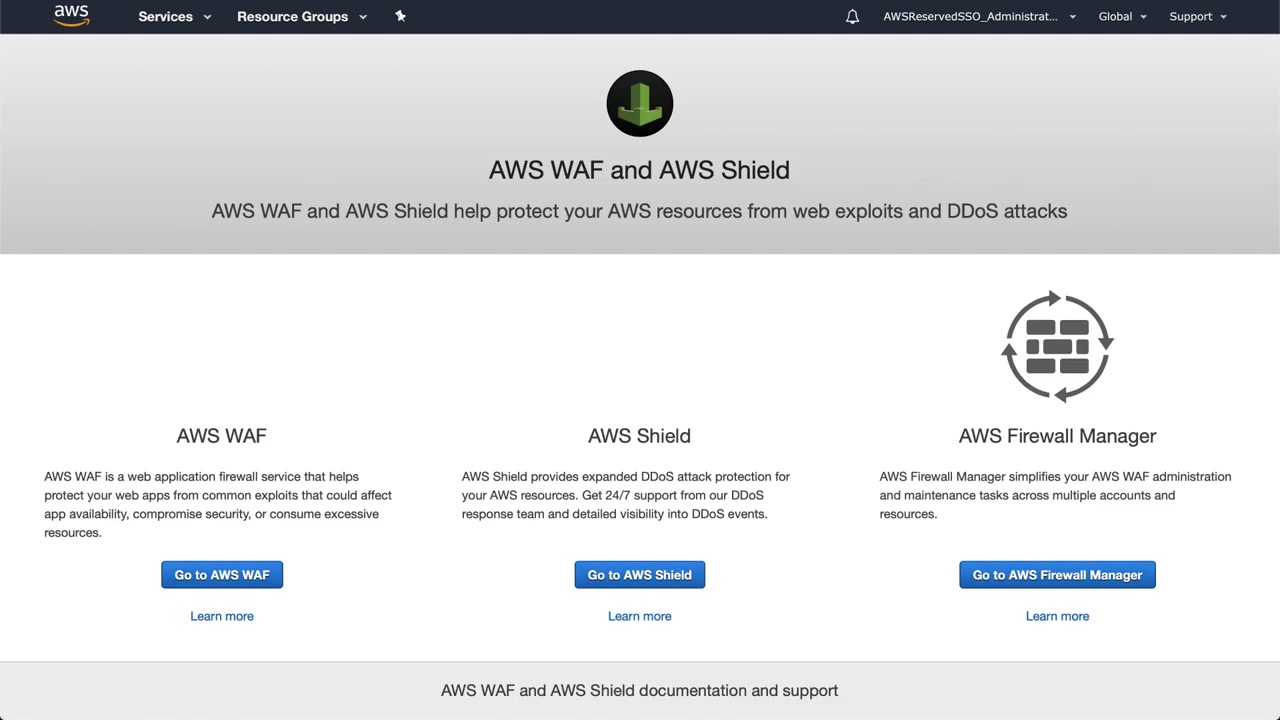Click the pushpin shortcut icon

tap(400, 16)
